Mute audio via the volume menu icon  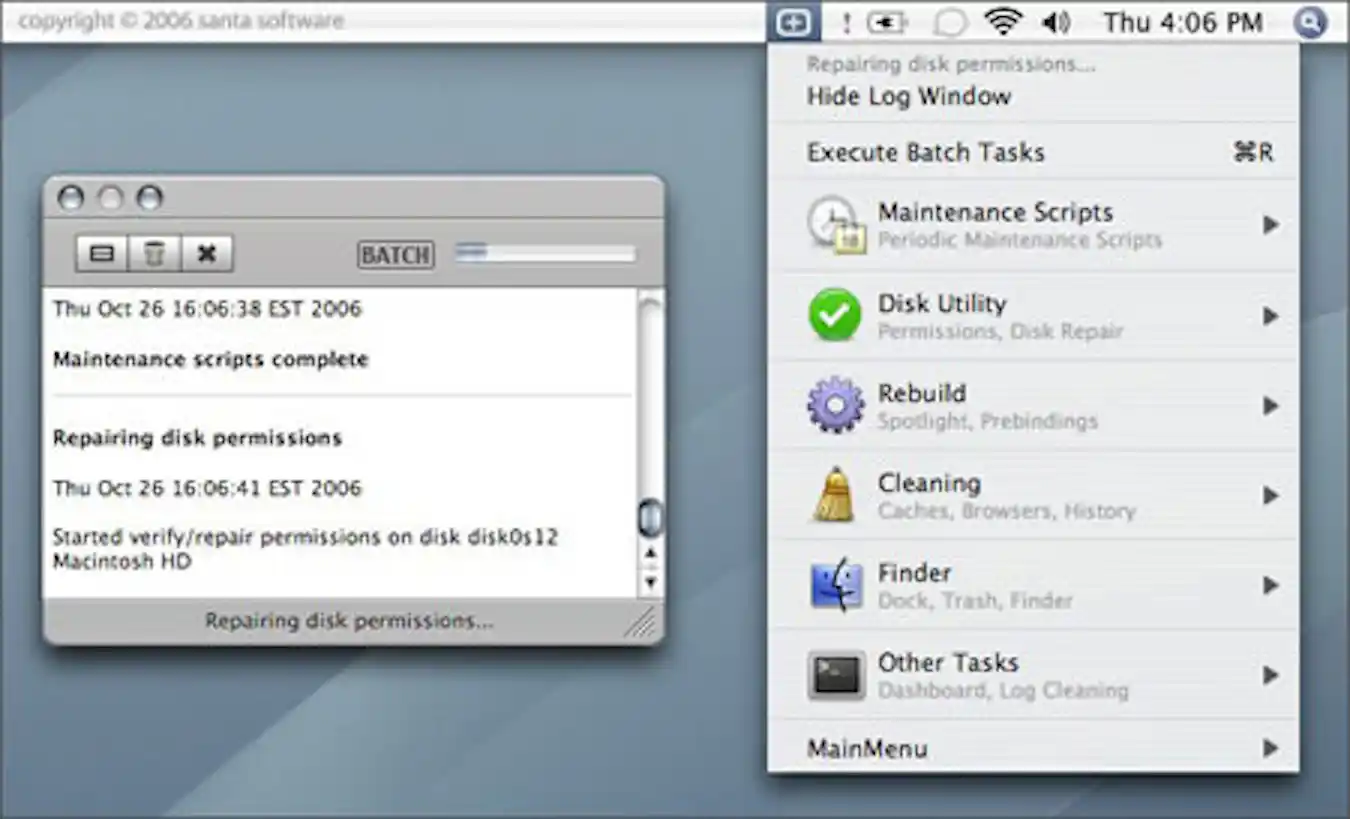pyautogui.click(x=1057, y=20)
